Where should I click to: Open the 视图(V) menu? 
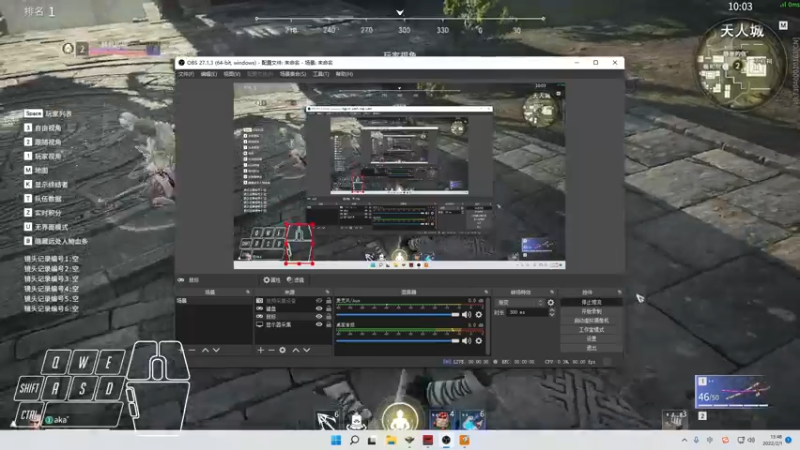232,74
